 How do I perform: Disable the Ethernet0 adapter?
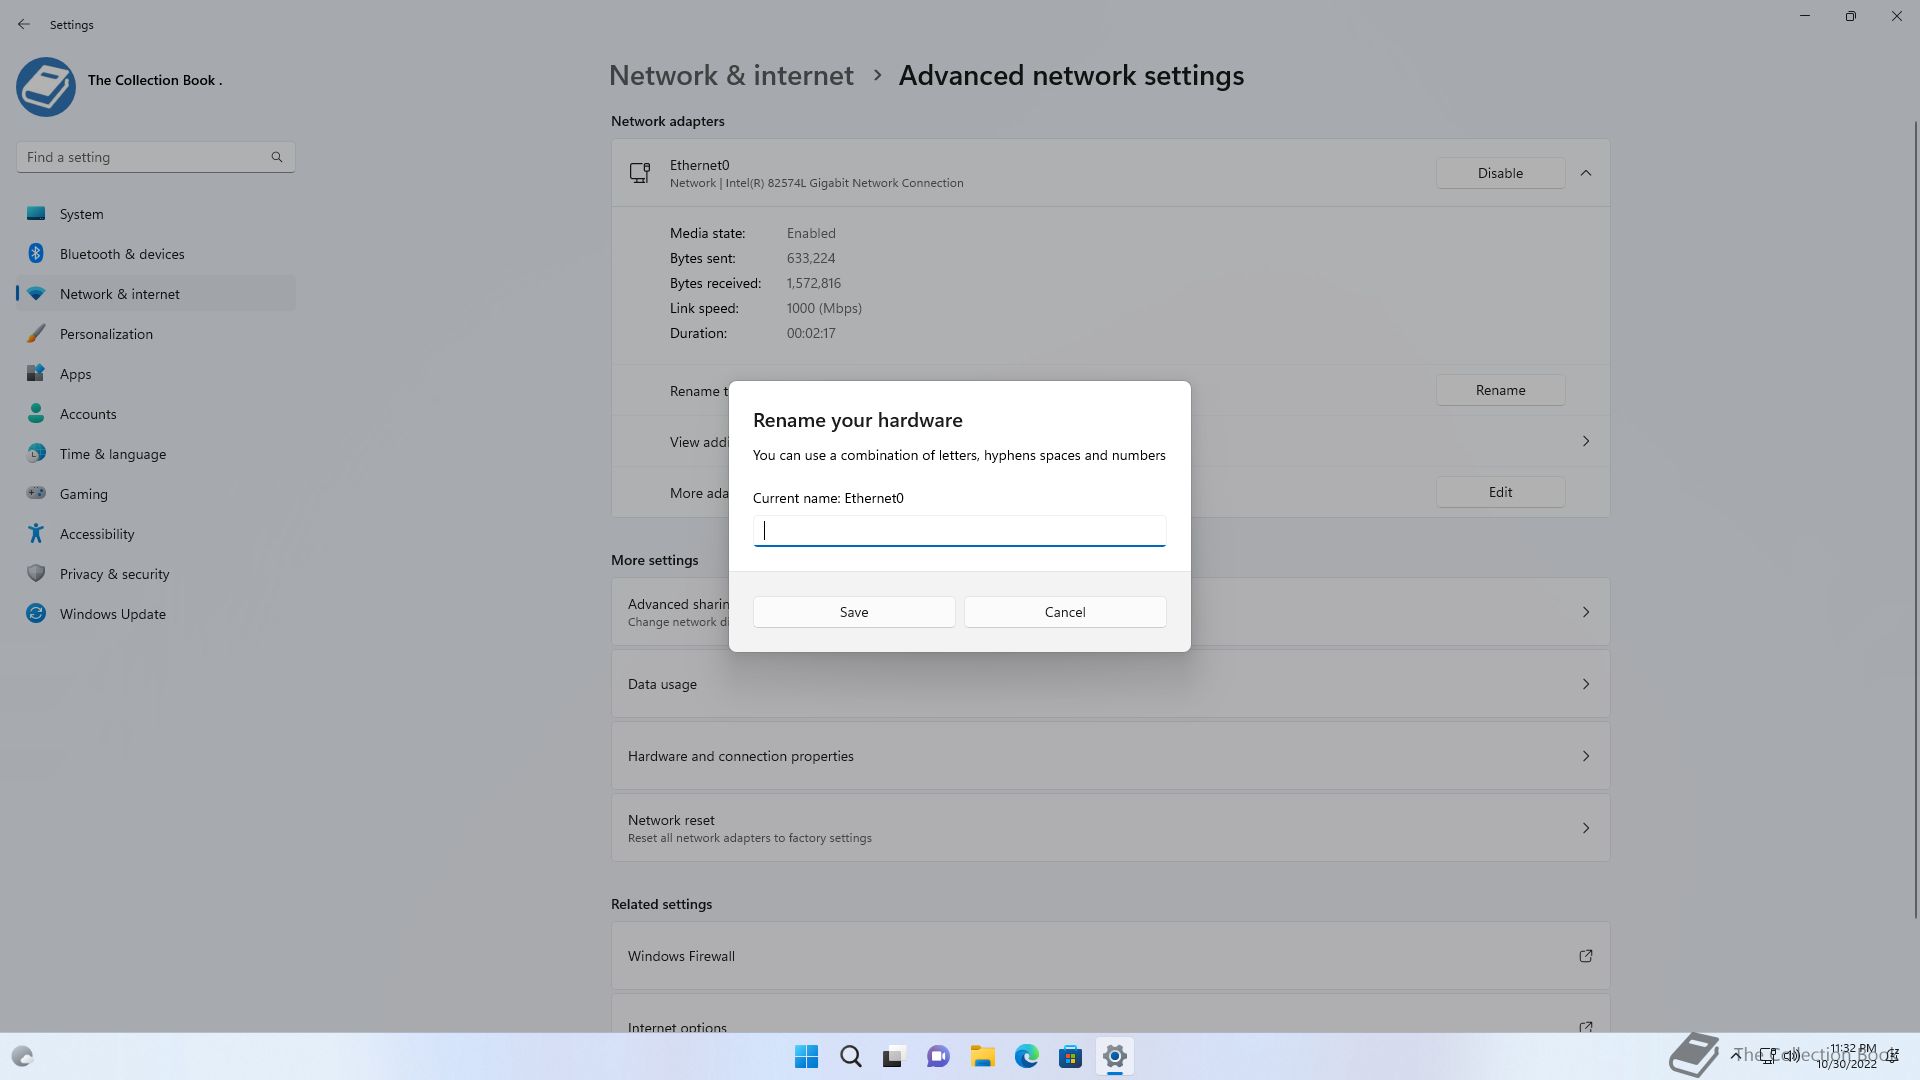click(1499, 173)
